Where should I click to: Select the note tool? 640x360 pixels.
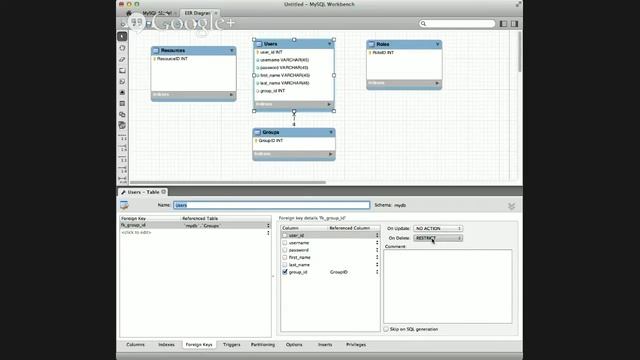(x=122, y=82)
